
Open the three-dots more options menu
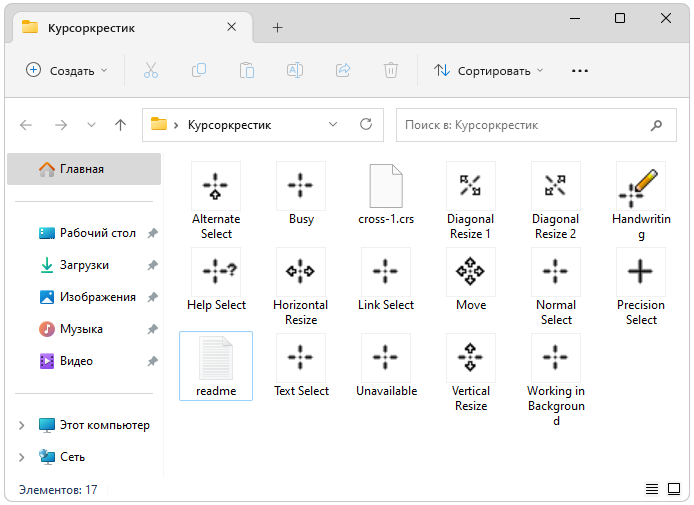tap(580, 71)
